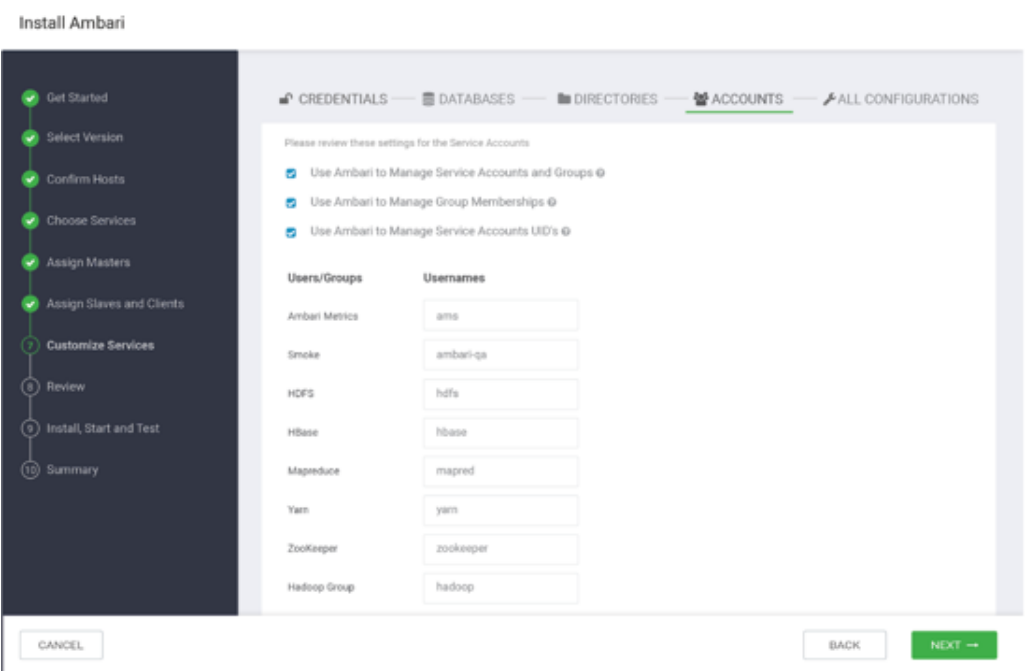Select Install, Start and Test step label
This screenshot has width=1026, height=671.
(103, 428)
